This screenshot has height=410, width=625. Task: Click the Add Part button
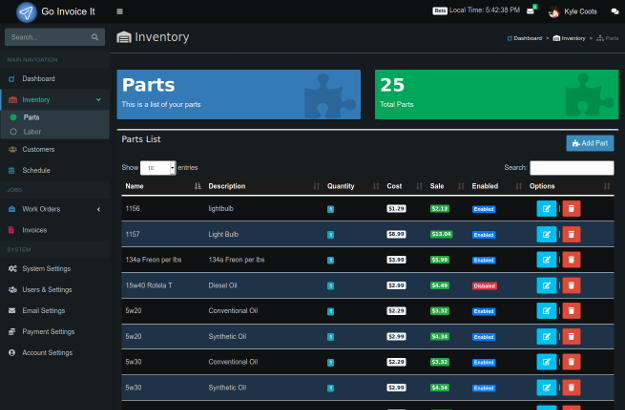coord(589,143)
